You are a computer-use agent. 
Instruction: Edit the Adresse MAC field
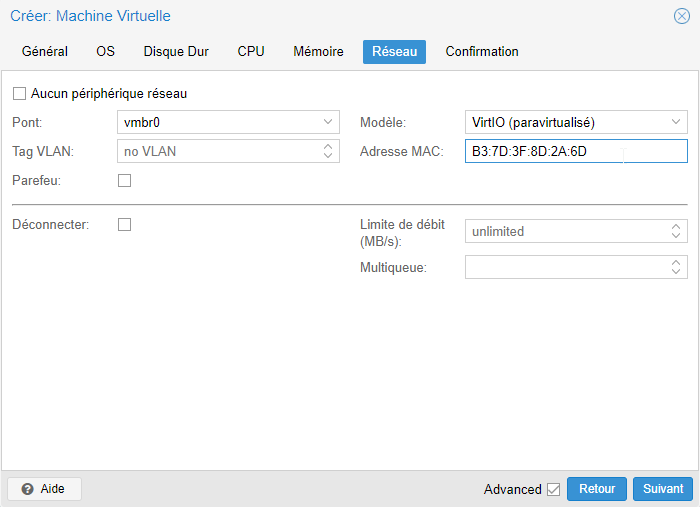tap(576, 151)
